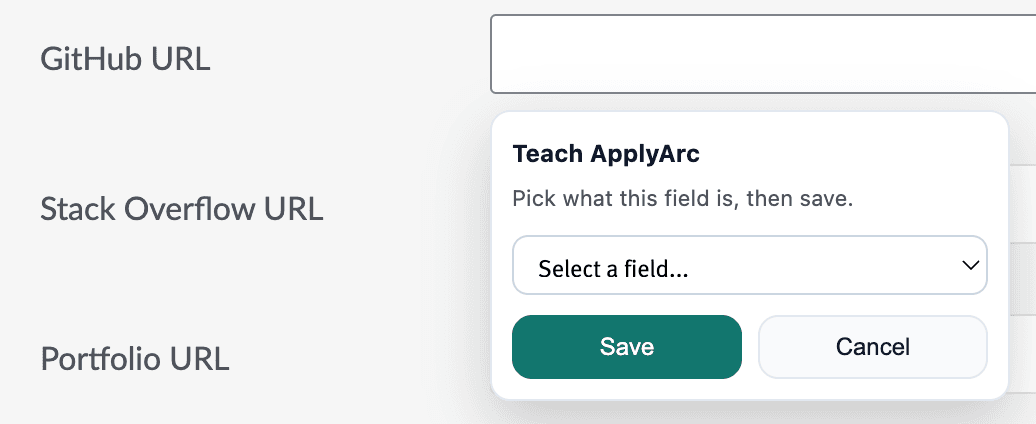This screenshot has width=1036, height=424.
Task: Cancel the Teach ApplyArc popup
Action: point(873,347)
